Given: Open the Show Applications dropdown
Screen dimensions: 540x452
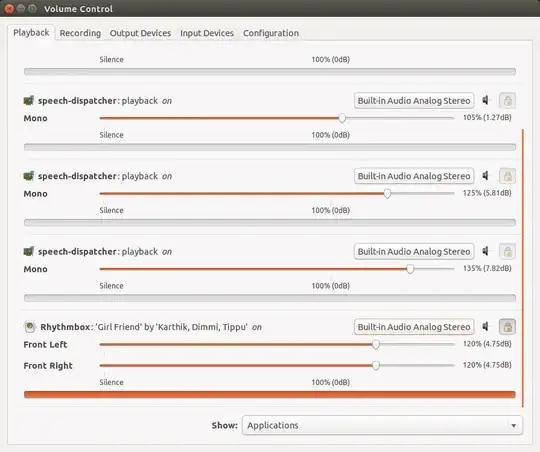Looking at the screenshot, I should 382,425.
